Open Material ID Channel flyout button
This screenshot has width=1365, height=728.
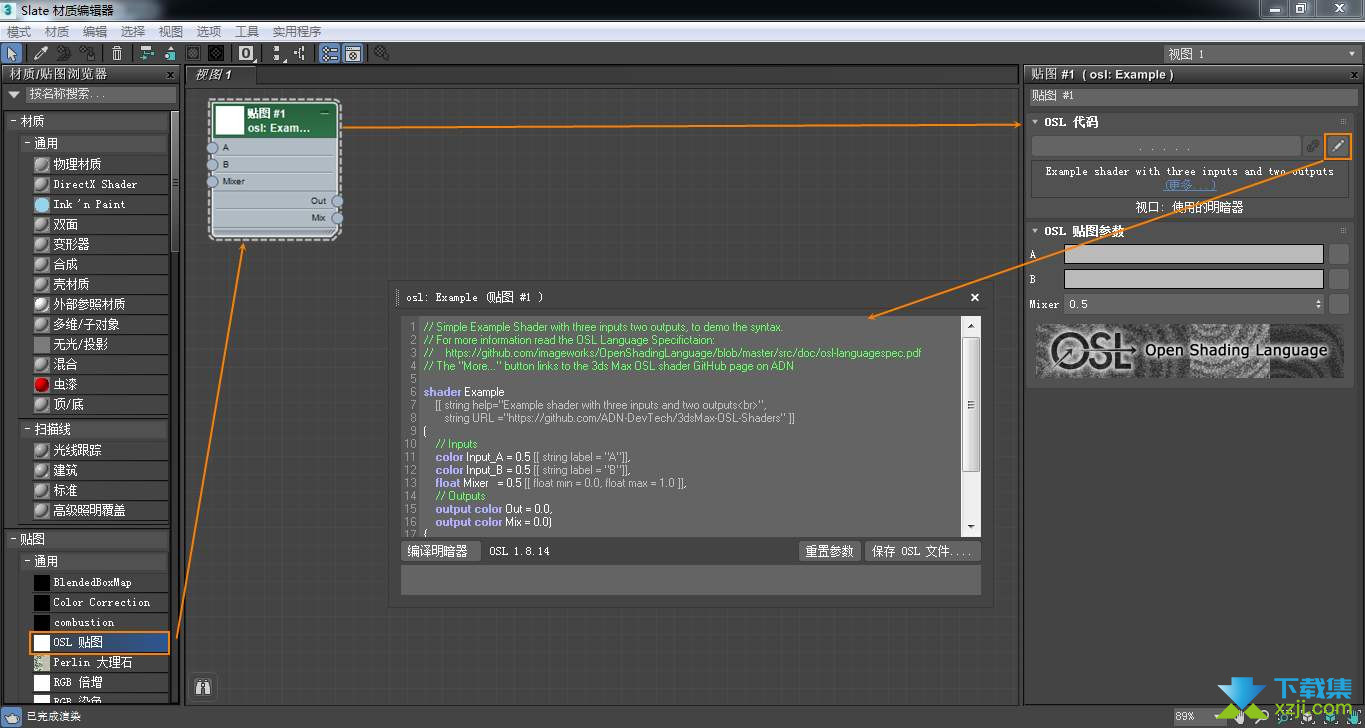pyautogui.click(x=246, y=53)
